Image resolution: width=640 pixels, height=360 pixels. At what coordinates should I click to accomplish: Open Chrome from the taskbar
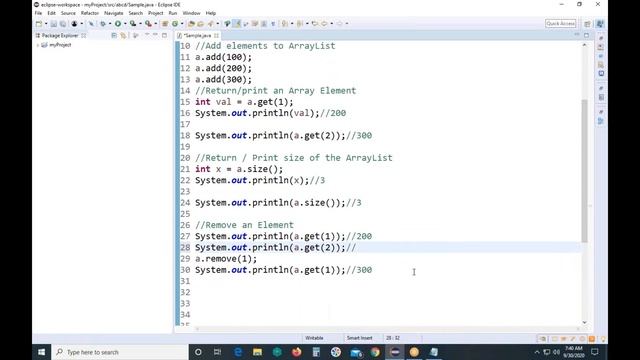[x=375, y=352]
